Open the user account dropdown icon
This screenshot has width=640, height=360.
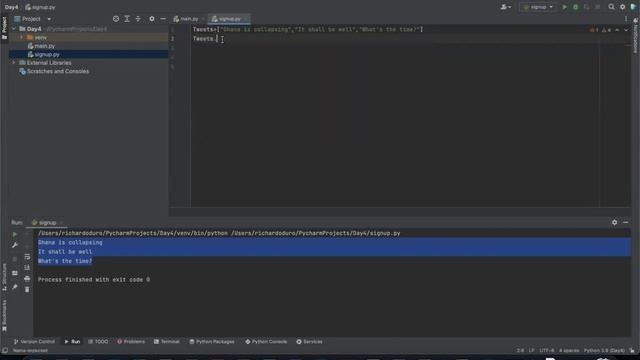click(x=506, y=7)
